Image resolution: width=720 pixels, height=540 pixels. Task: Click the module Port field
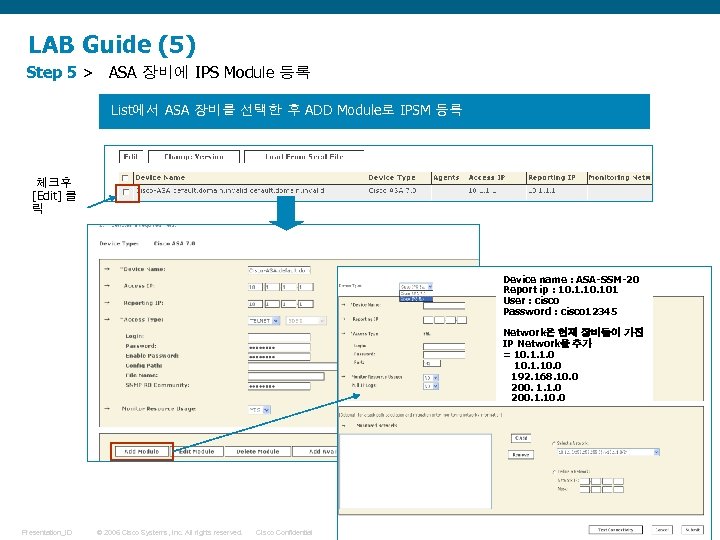(432, 363)
